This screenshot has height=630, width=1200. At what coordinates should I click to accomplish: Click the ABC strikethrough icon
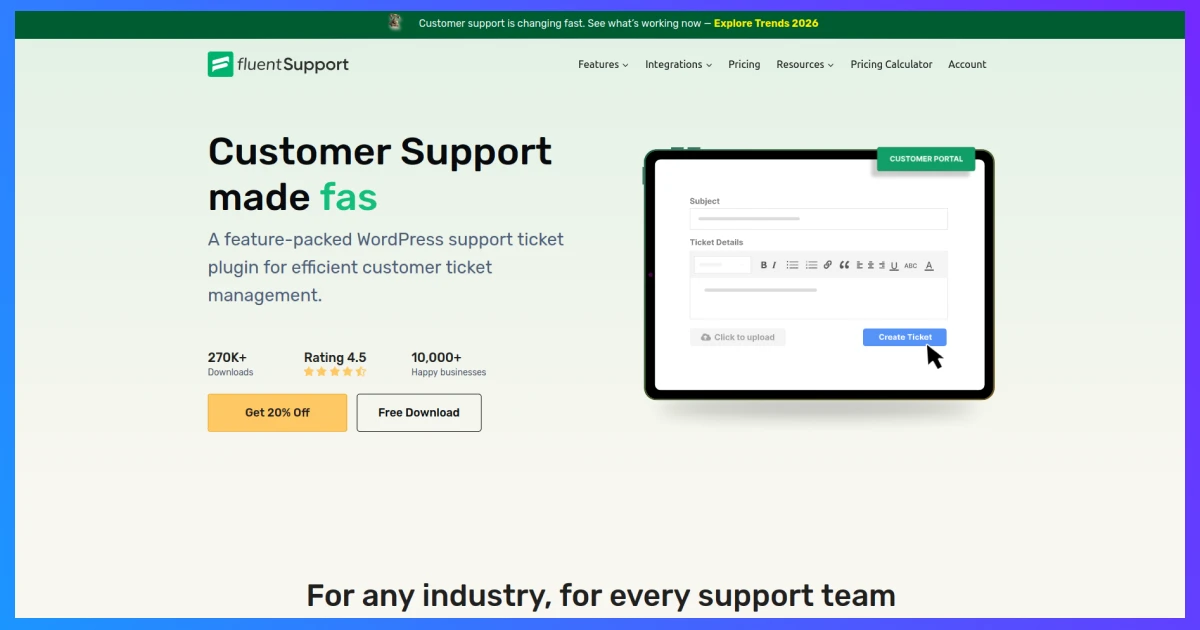click(x=910, y=266)
